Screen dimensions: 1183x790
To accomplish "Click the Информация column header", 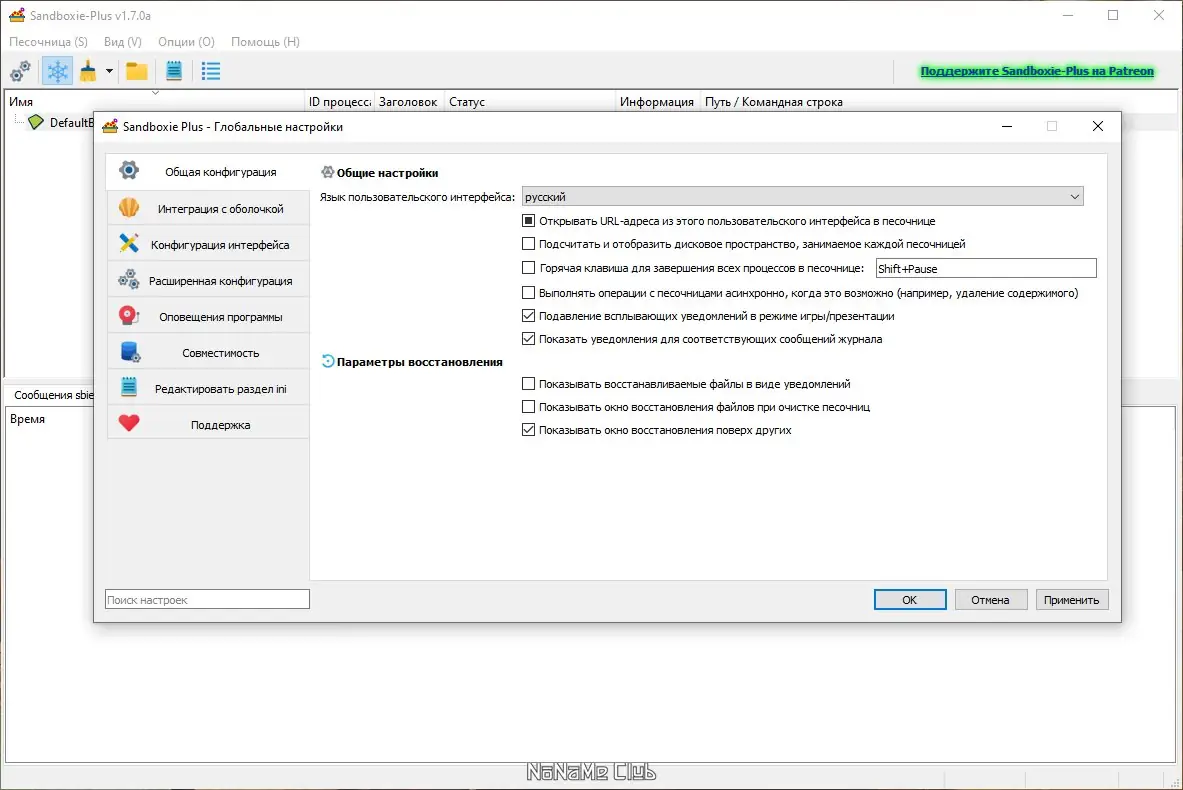I will coord(657,102).
